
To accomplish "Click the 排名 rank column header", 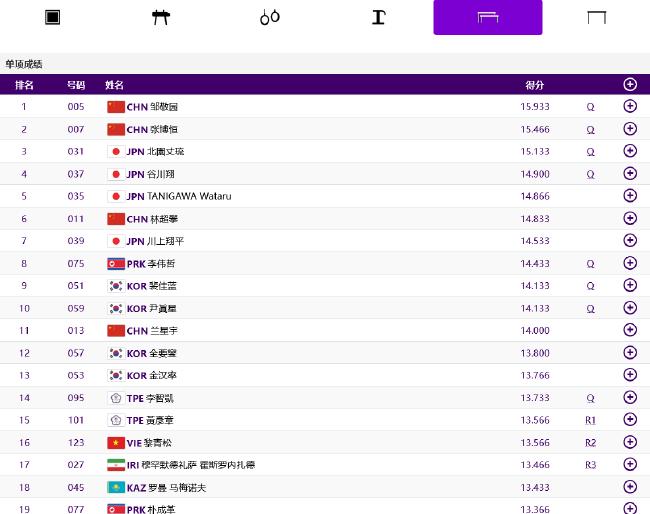I will 24,85.
